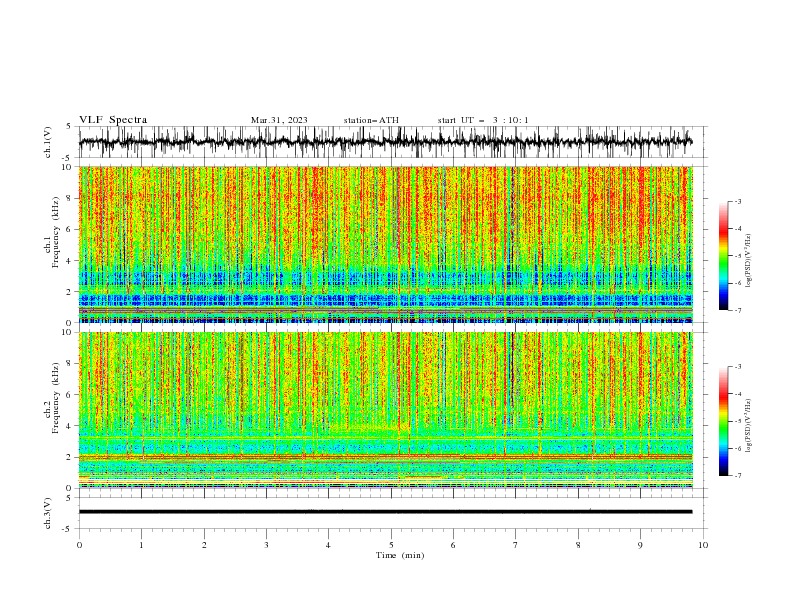This screenshot has height=612, width=792.
Task: Click the "10" kHz tick on ch.1 axis
Action: (x=67, y=167)
